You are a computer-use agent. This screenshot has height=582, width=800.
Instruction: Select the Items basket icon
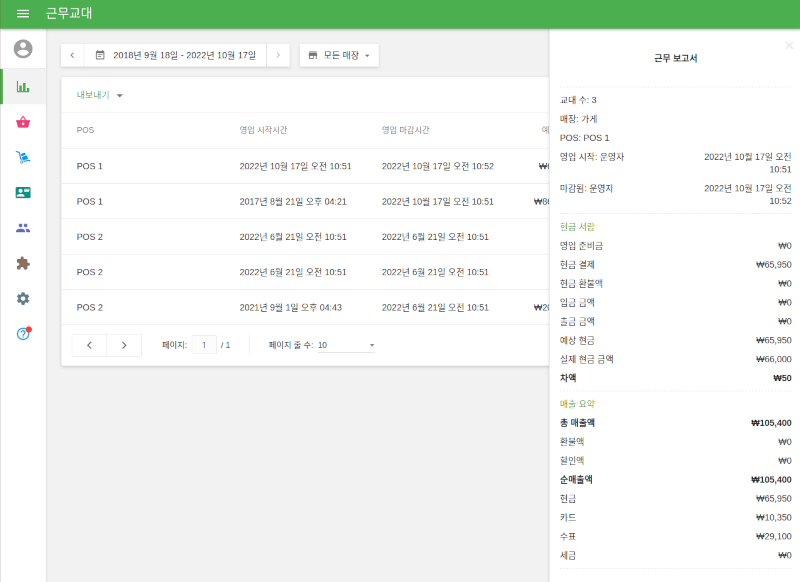coord(22,122)
